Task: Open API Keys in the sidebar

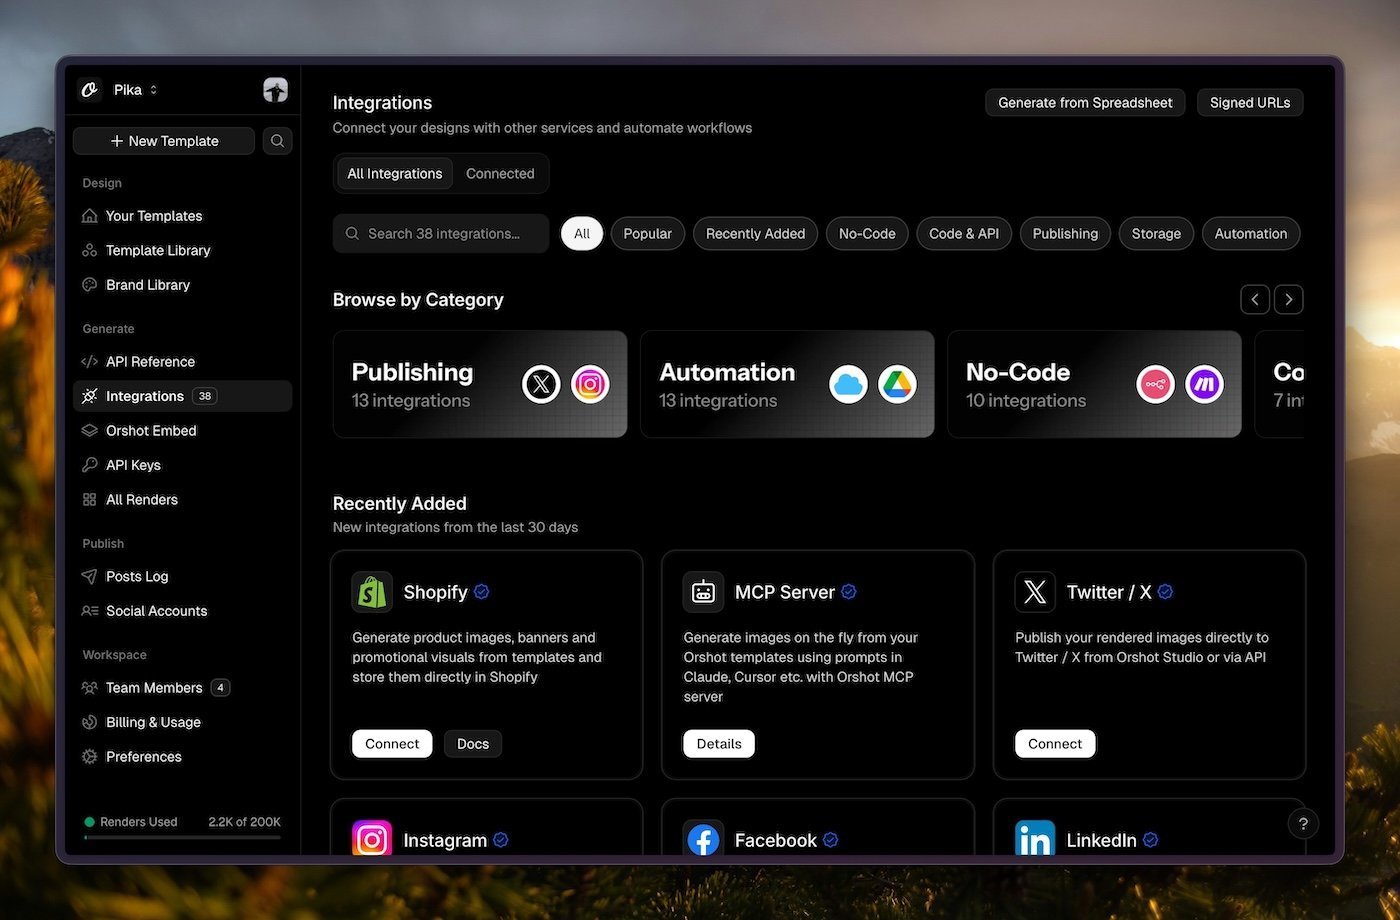Action: (x=133, y=465)
